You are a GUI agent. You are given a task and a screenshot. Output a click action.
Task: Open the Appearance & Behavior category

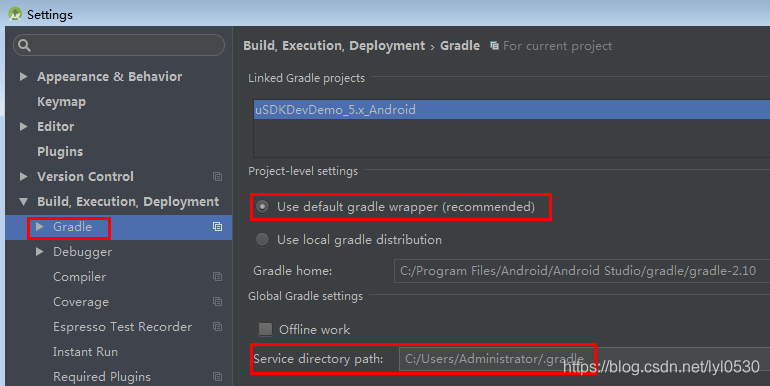coord(110,77)
